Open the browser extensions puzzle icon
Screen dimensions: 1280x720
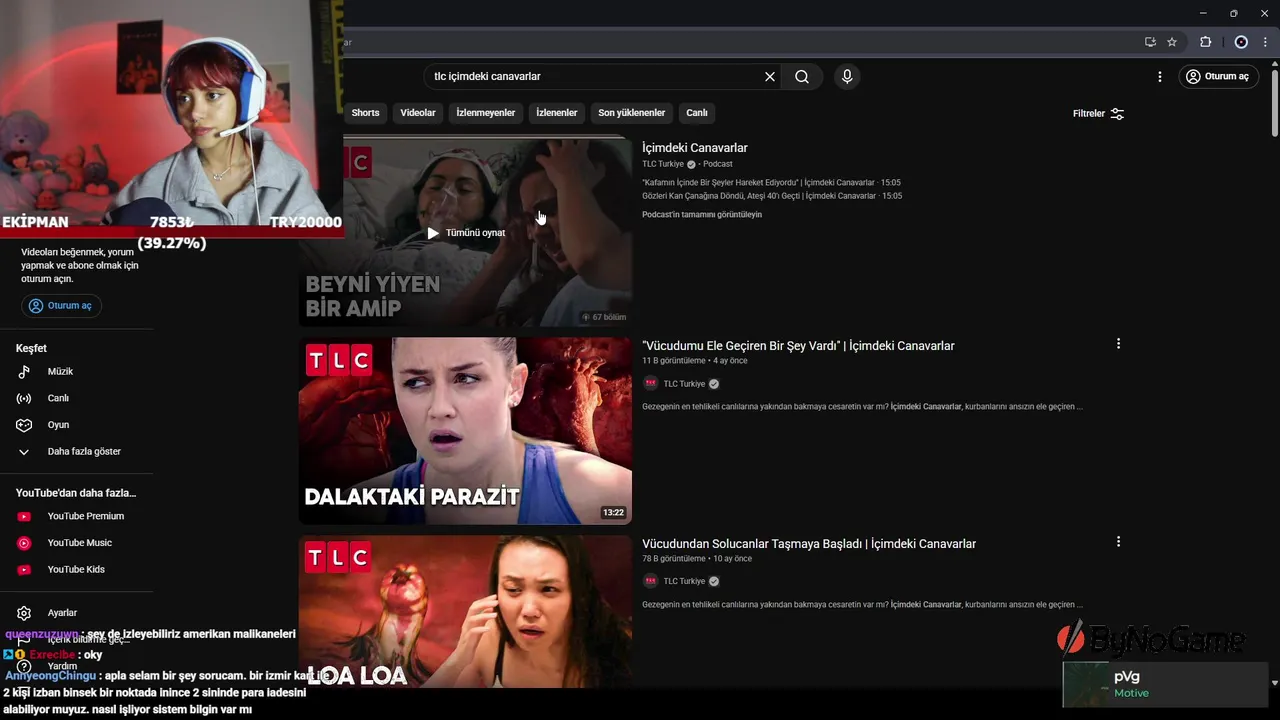click(x=1205, y=42)
